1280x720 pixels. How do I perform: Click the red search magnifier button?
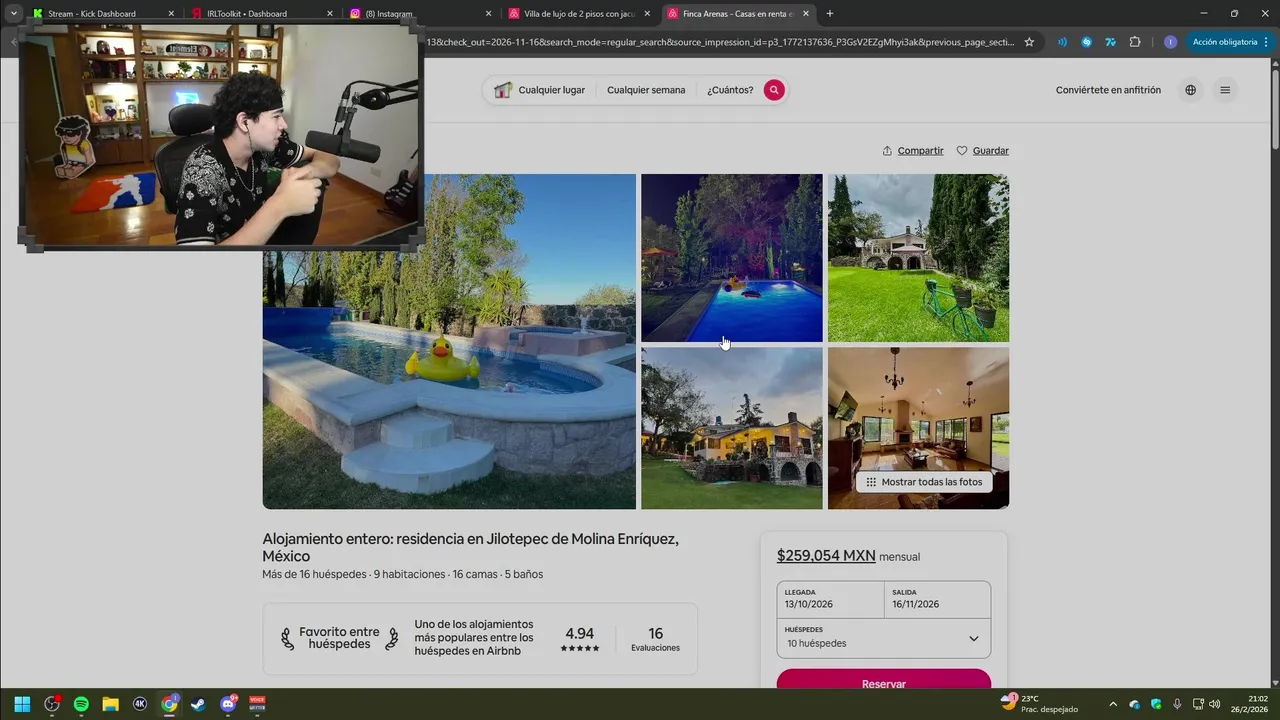coord(774,90)
